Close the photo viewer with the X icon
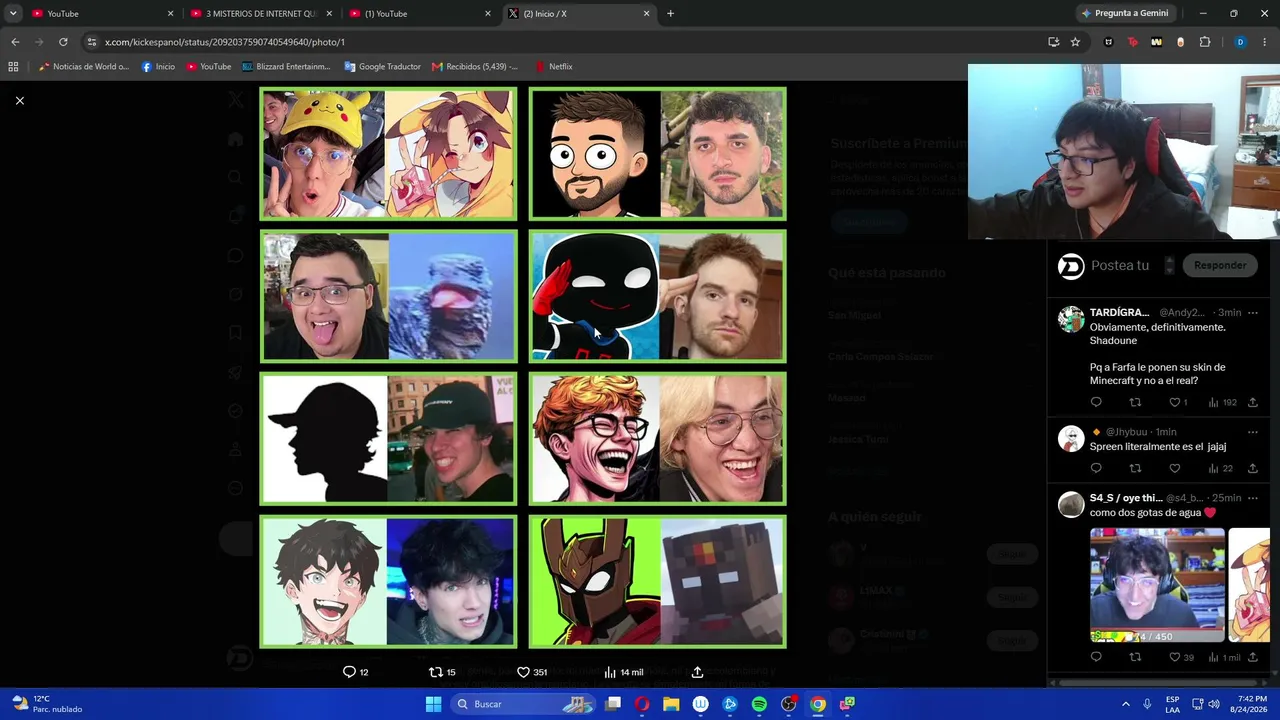1280x720 pixels. pos(19,100)
